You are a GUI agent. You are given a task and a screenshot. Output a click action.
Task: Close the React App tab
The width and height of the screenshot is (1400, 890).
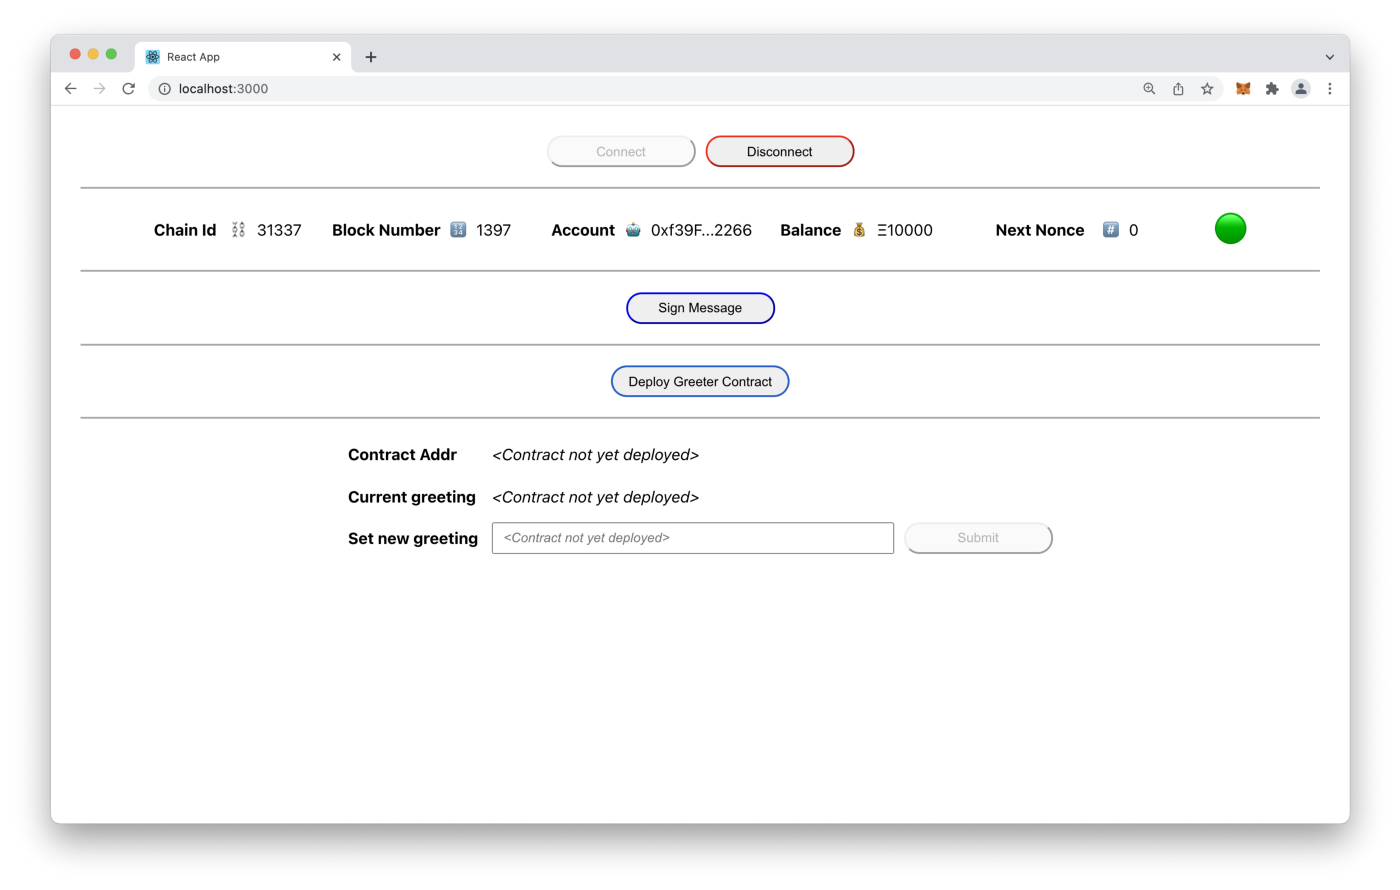click(x=336, y=57)
